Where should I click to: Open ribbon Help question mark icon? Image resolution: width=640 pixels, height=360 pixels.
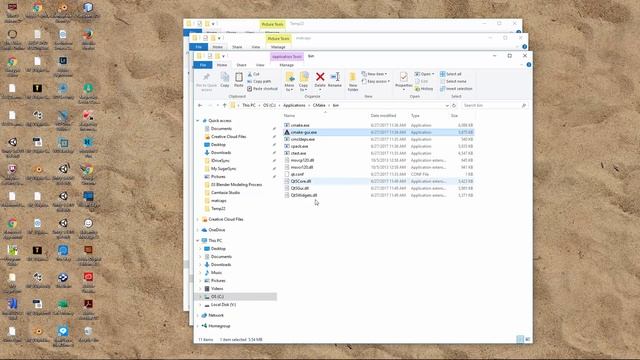[529, 65]
